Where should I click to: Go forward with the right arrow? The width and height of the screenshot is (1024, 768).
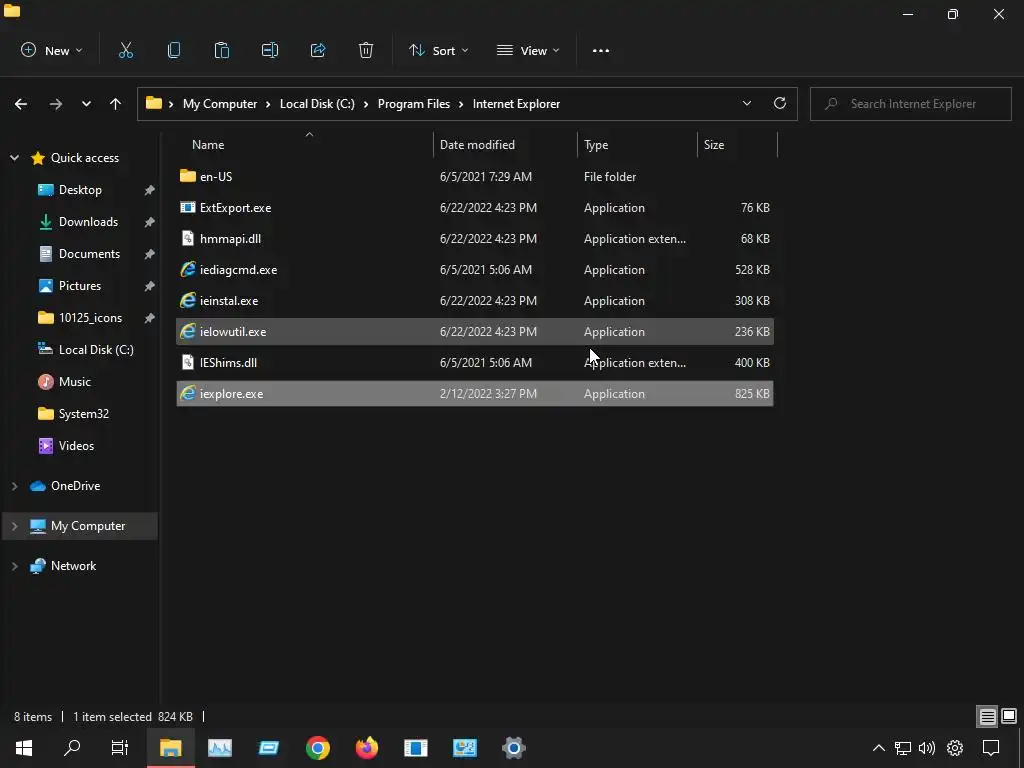pos(56,104)
